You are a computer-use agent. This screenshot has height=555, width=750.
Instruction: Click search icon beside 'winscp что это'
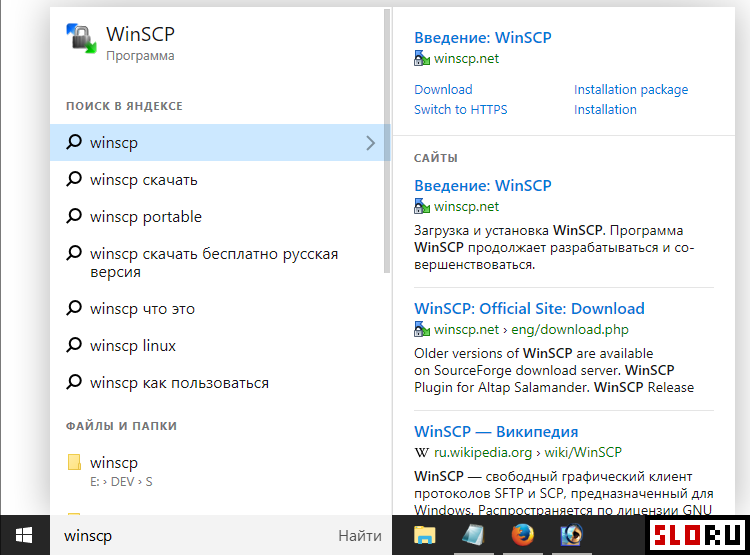[x=74, y=308]
